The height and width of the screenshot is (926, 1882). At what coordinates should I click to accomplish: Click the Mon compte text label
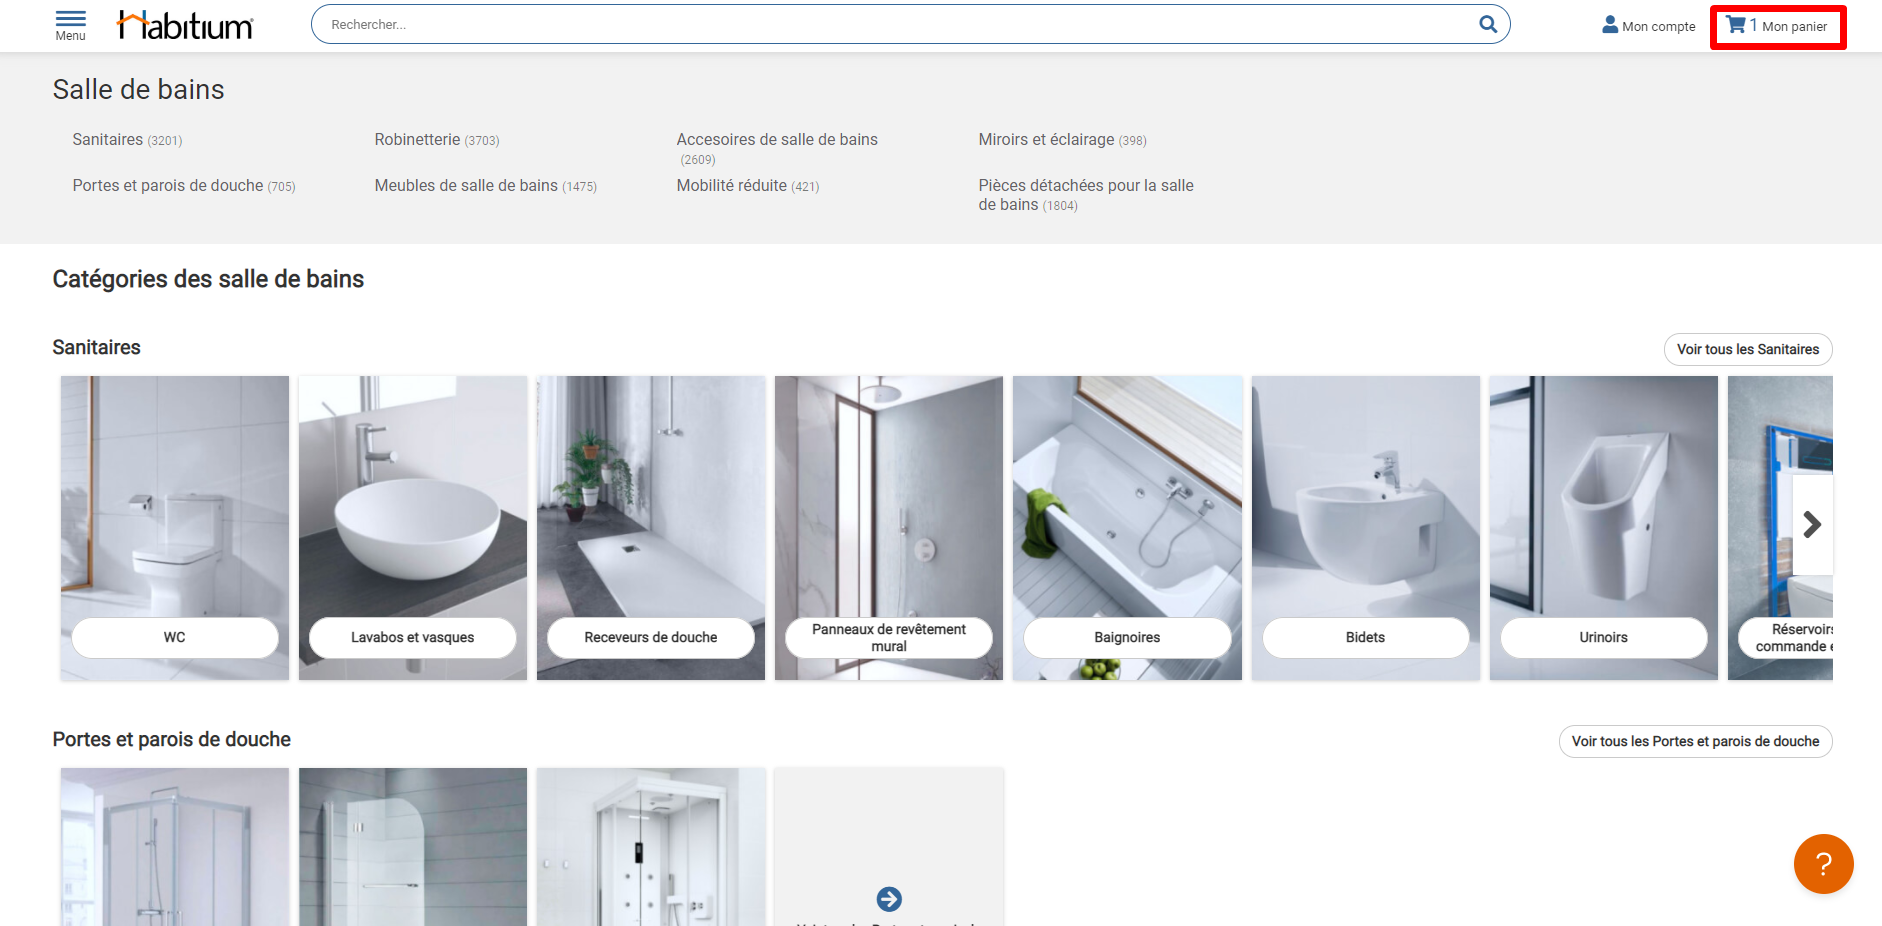point(1659,27)
